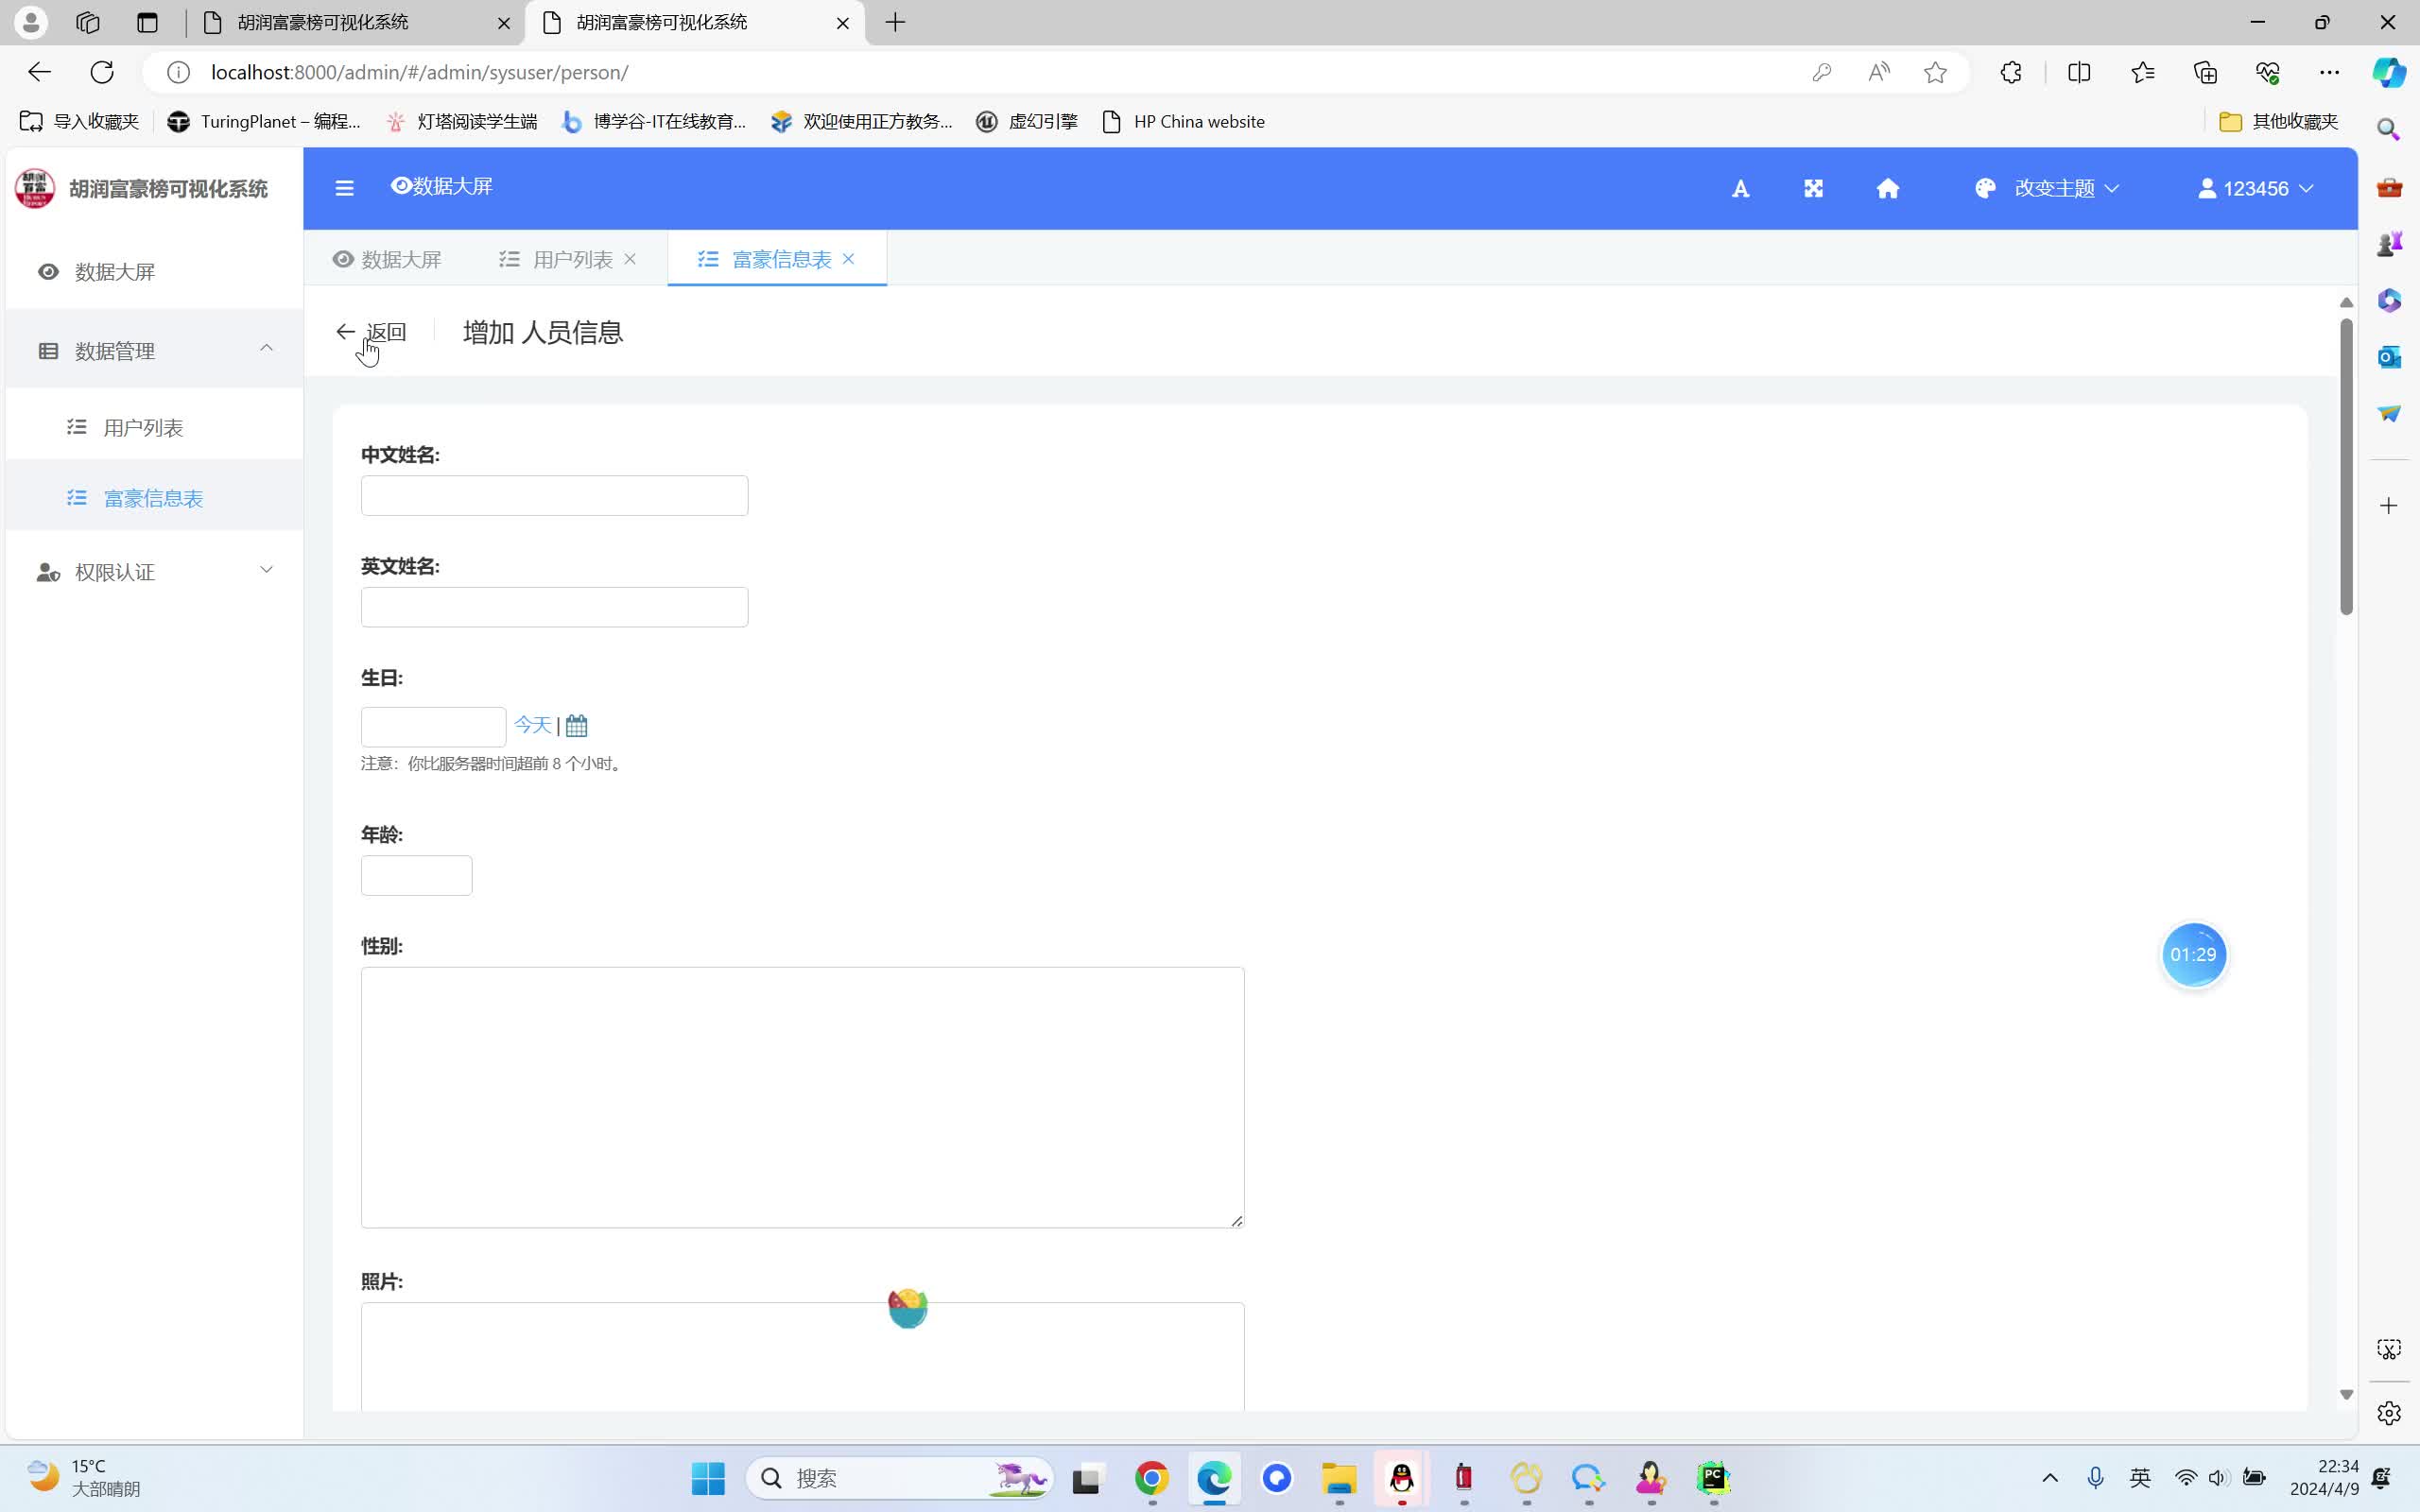Click the 中文姓名 input field
This screenshot has width=2420, height=1512.
(x=554, y=496)
